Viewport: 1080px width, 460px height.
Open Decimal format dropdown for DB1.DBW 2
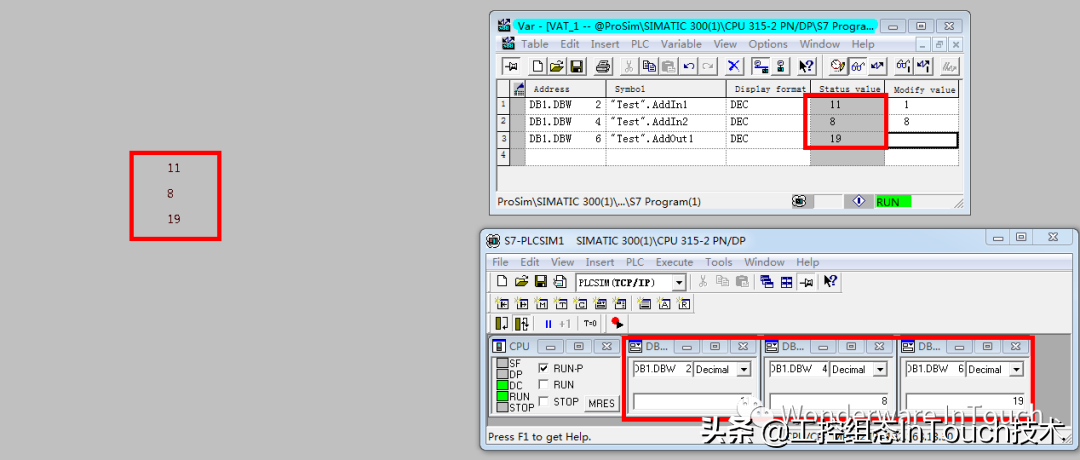743,369
